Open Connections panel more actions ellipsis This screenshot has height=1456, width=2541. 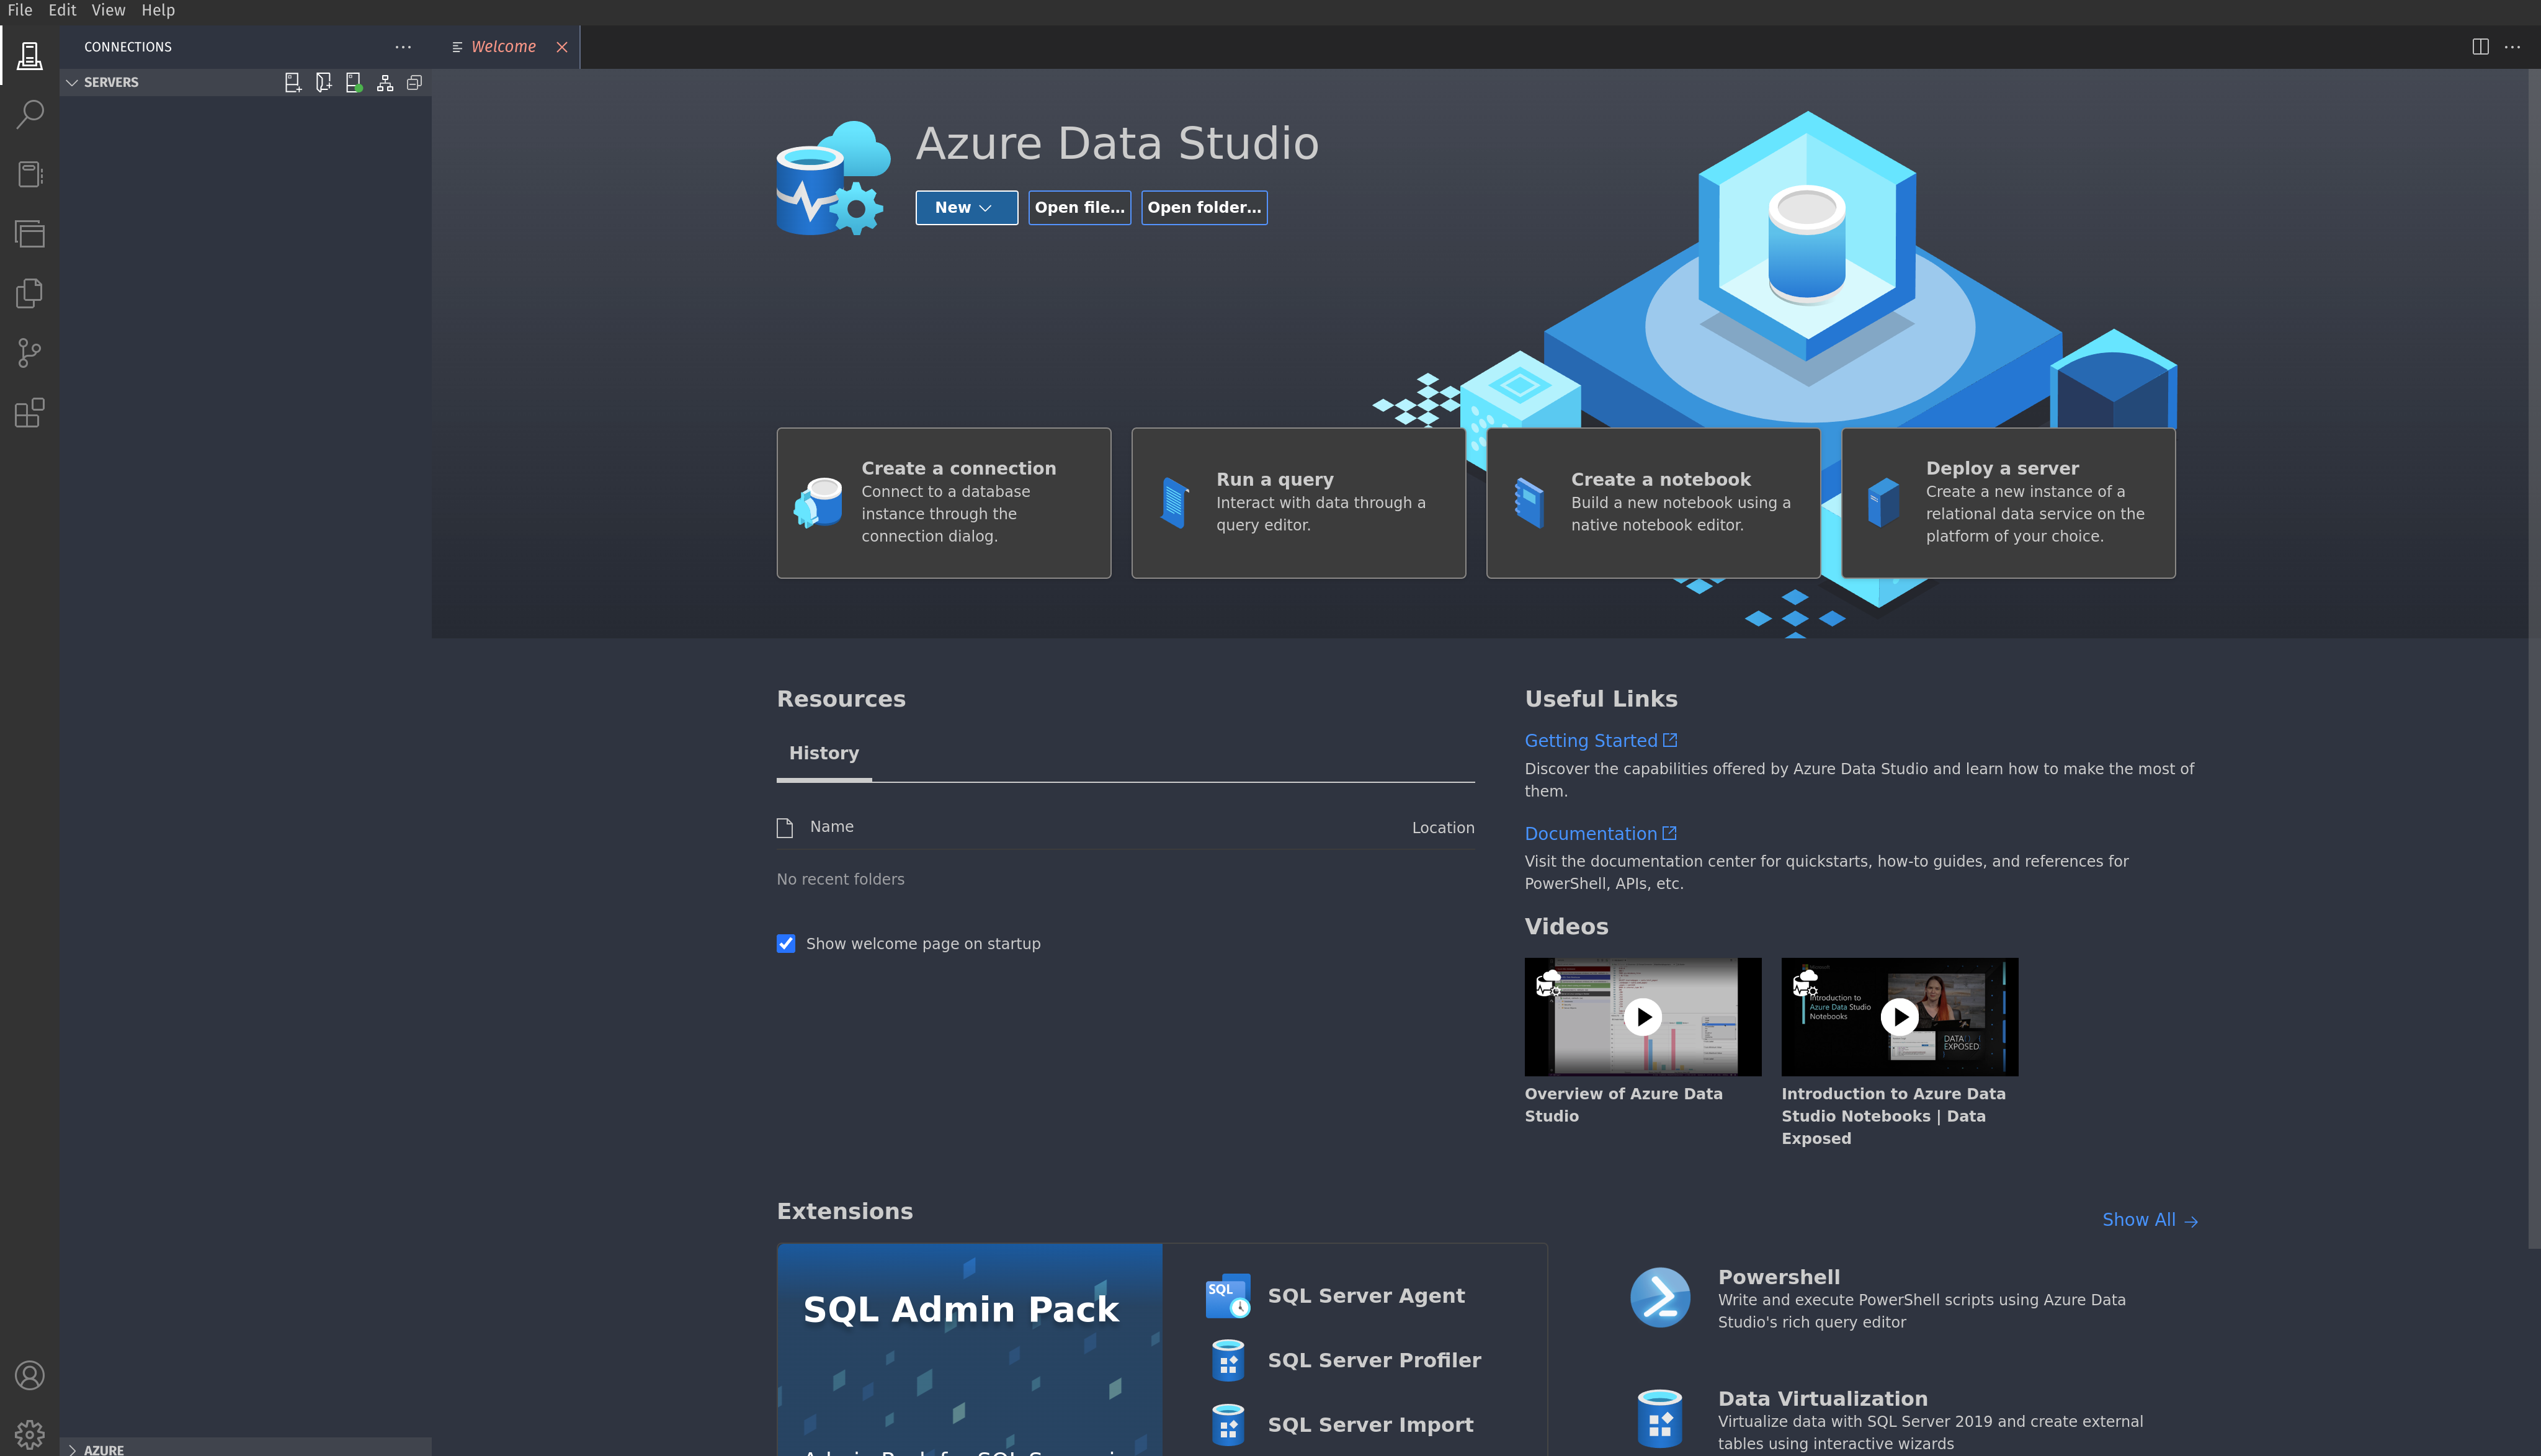coord(403,47)
